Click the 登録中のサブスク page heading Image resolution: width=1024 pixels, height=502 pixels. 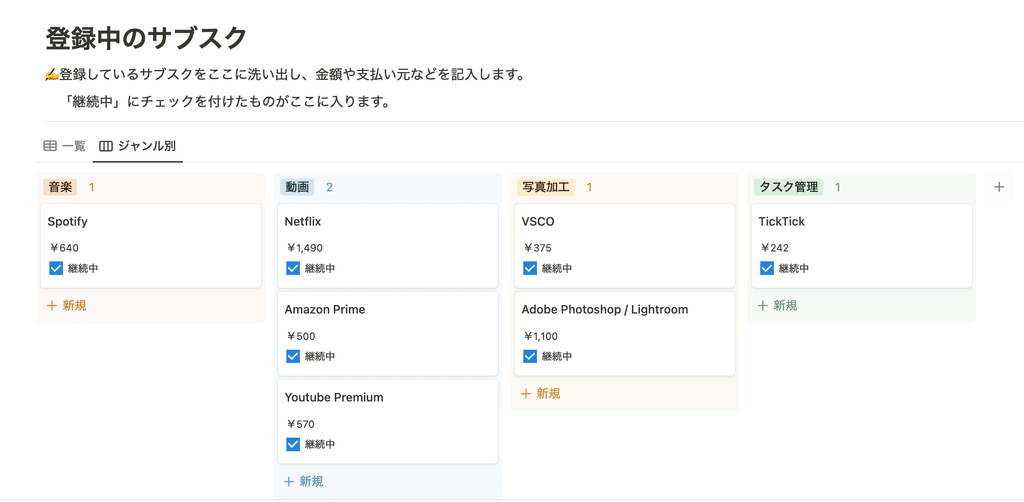(146, 39)
